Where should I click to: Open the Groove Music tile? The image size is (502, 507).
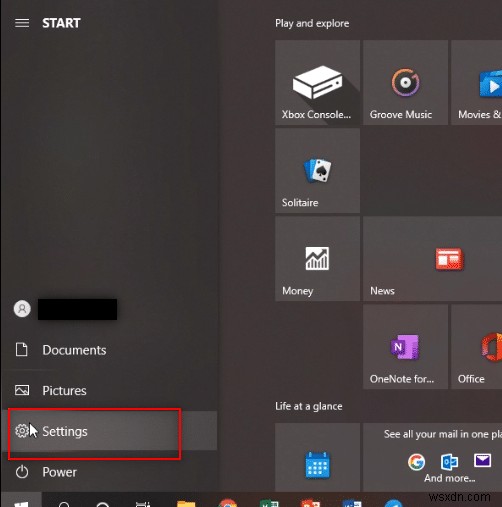pyautogui.click(x=405, y=83)
